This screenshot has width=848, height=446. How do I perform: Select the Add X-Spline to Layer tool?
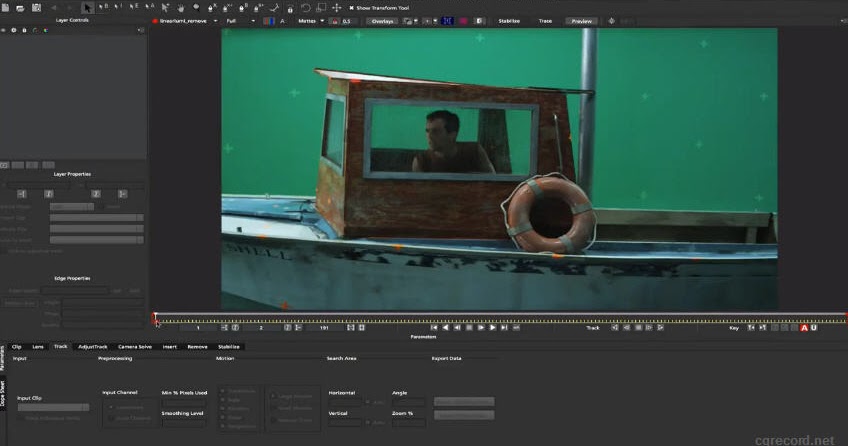tap(227, 8)
